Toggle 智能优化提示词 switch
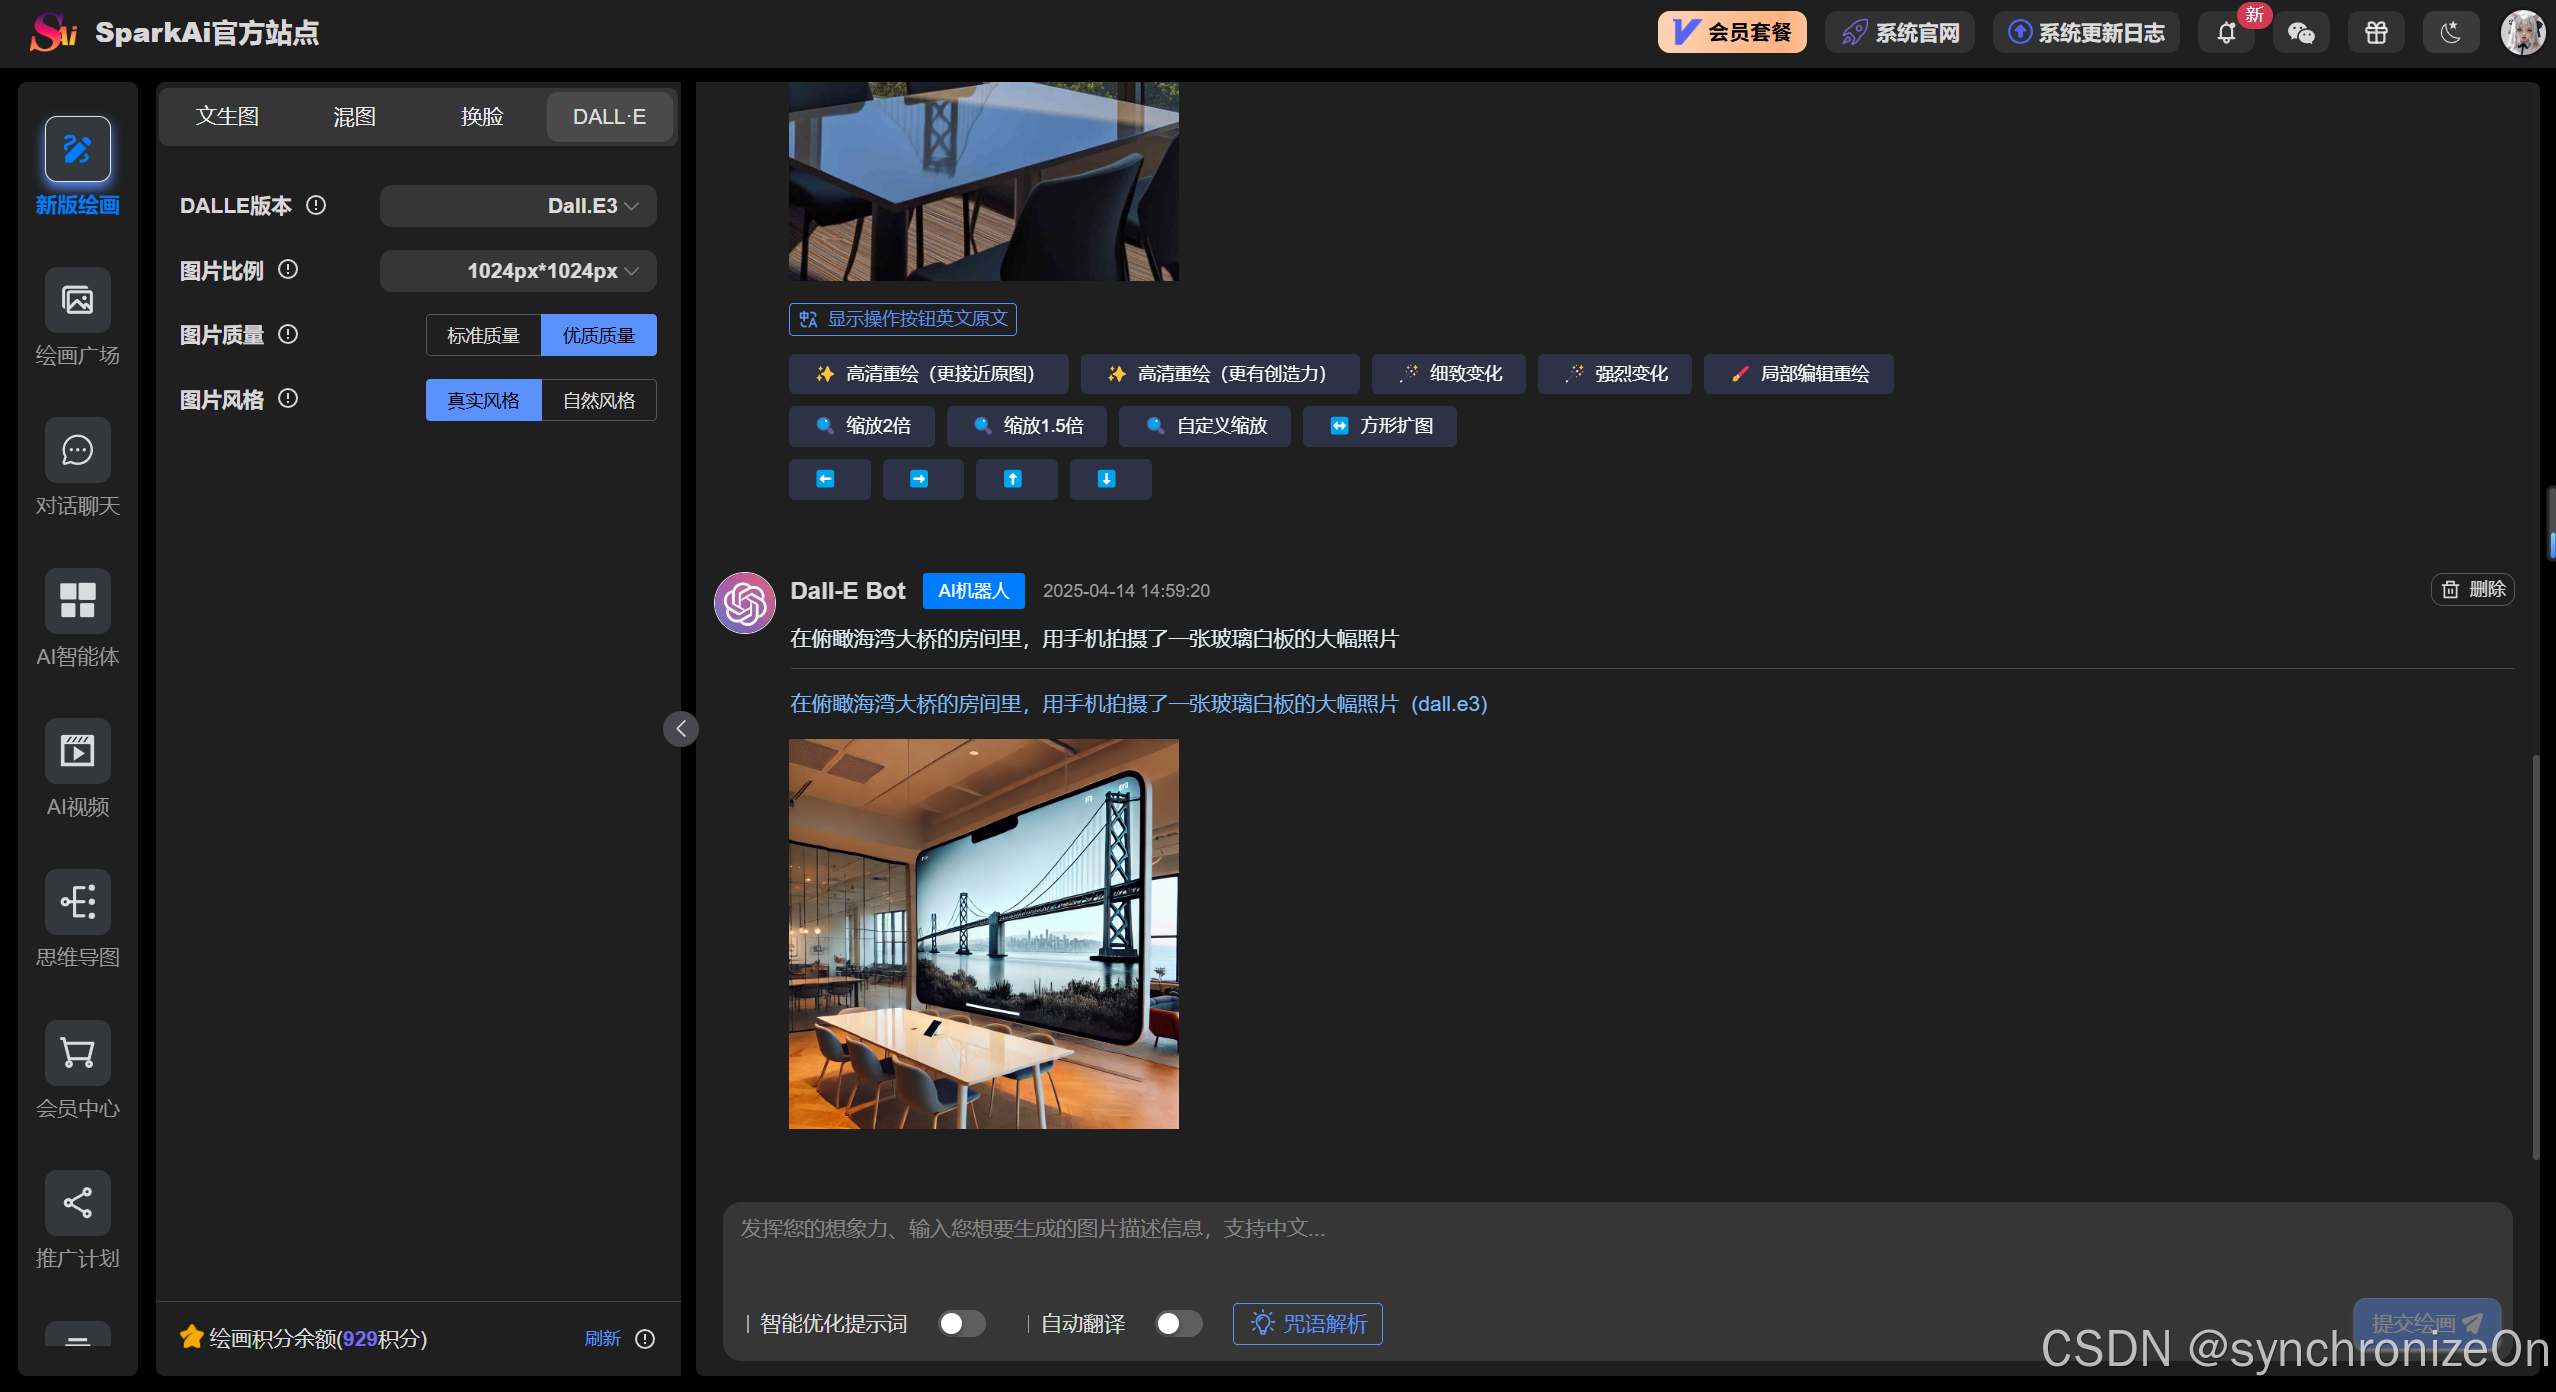This screenshot has height=1392, width=2556. 962,1323
